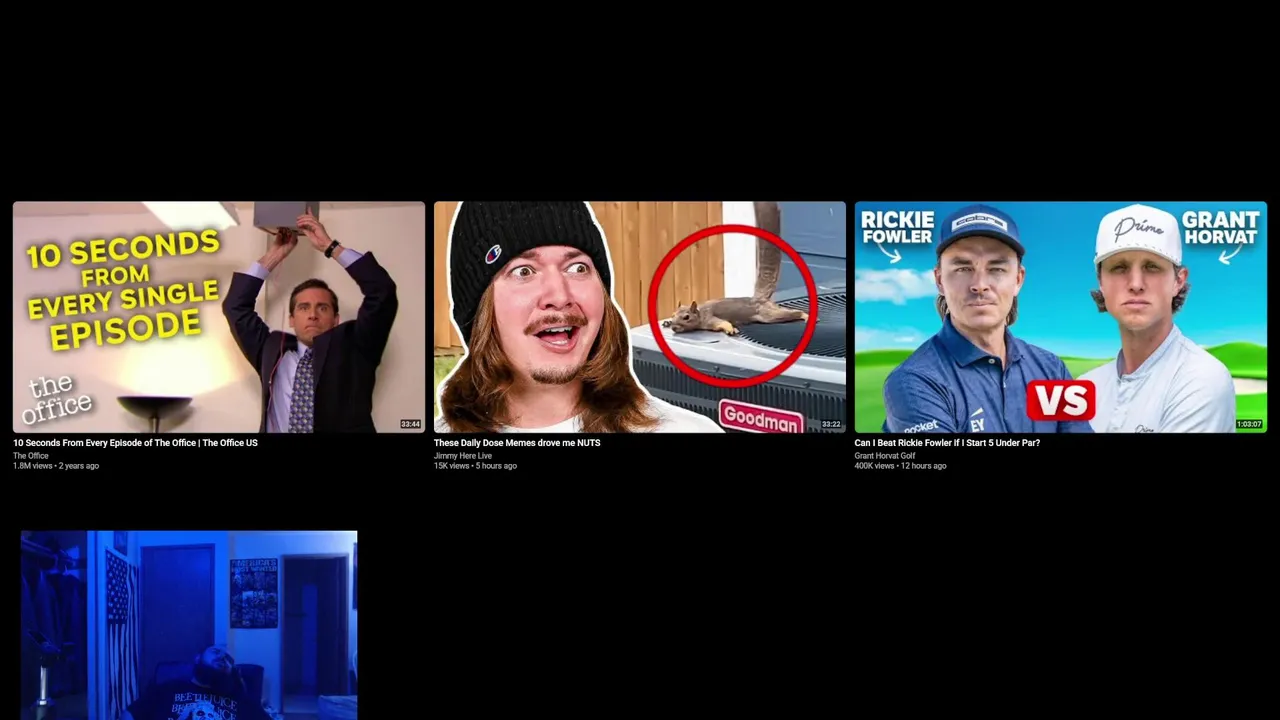
Task: Open The Office 10 Seconds video thumbnail
Action: point(219,317)
